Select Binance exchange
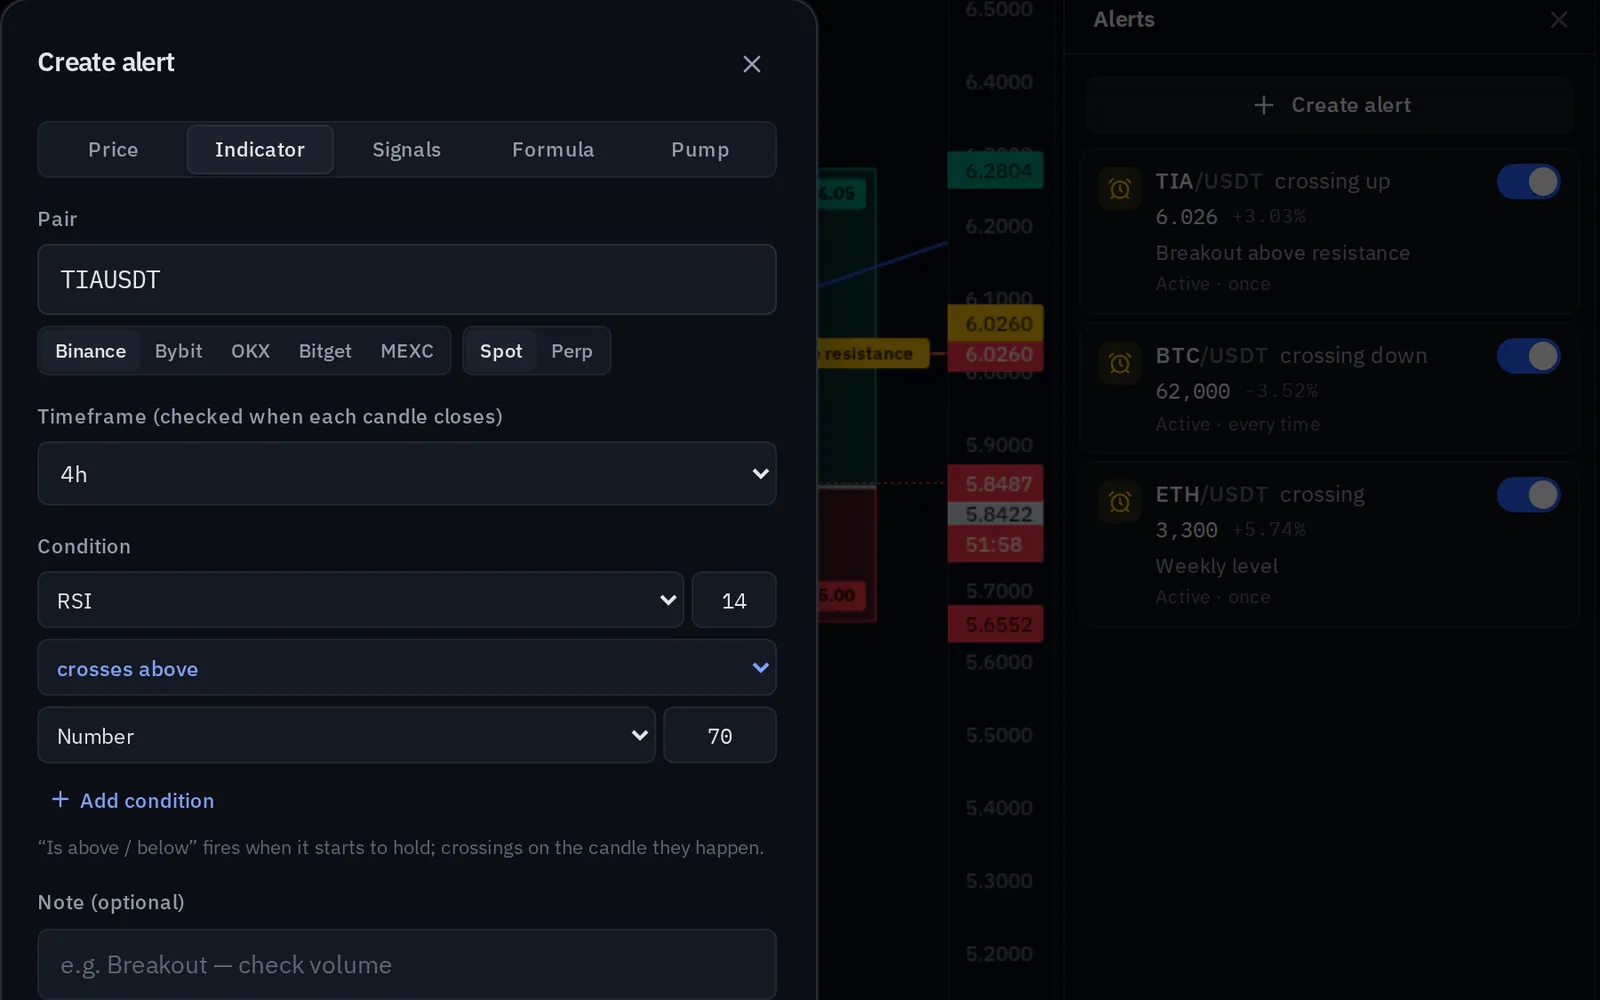The height and width of the screenshot is (1000, 1600). (91, 351)
